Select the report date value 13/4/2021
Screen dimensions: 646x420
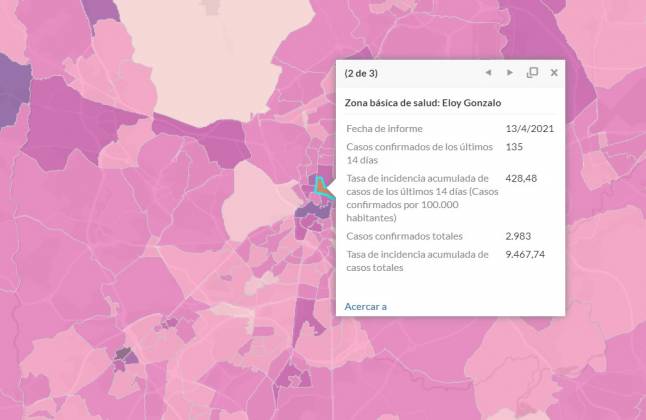(530, 129)
